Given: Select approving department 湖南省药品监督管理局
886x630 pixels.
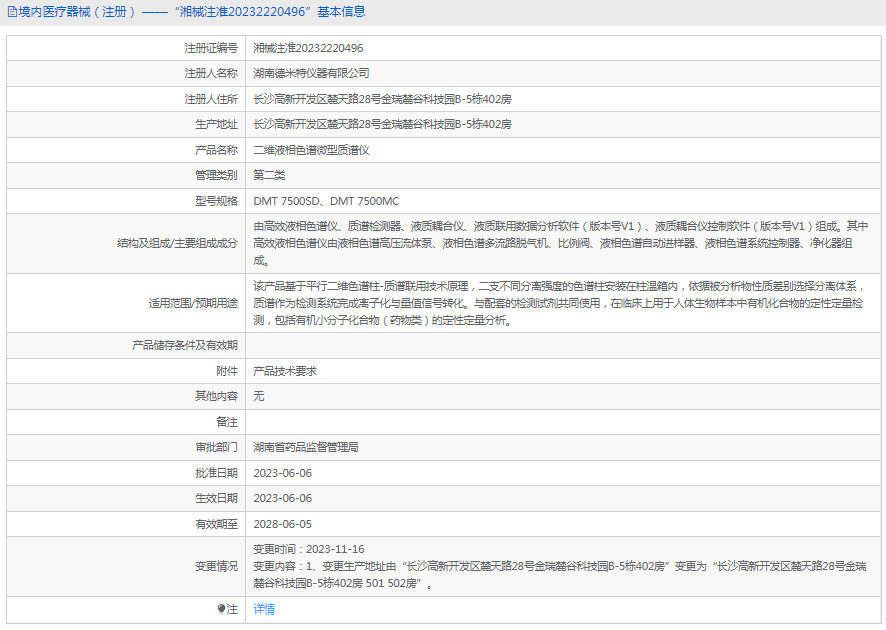Looking at the screenshot, I should [306, 447].
